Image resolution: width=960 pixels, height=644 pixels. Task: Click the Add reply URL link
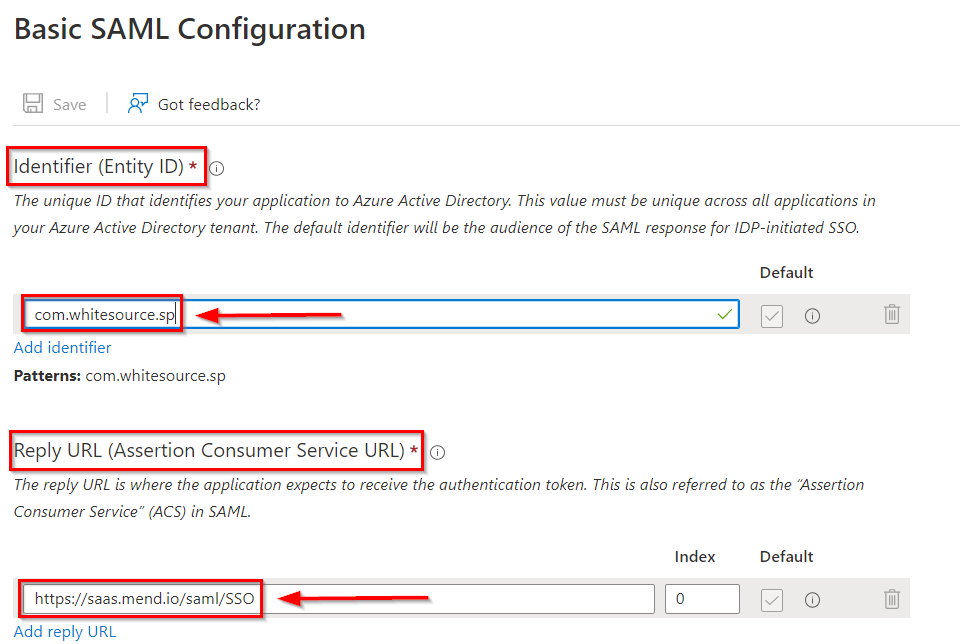(x=65, y=632)
